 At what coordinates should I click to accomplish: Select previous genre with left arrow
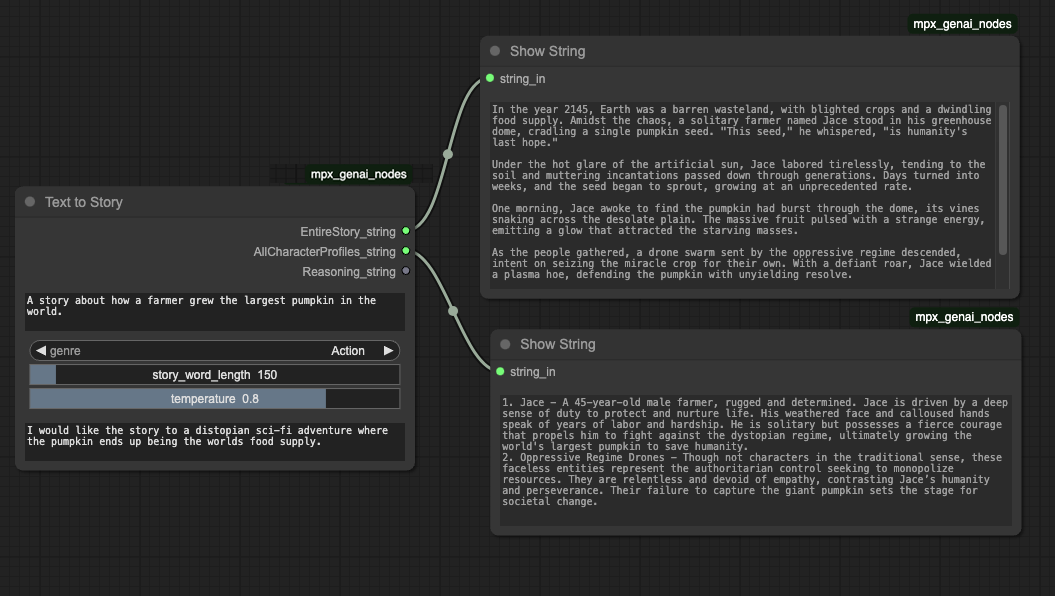[x=41, y=350]
